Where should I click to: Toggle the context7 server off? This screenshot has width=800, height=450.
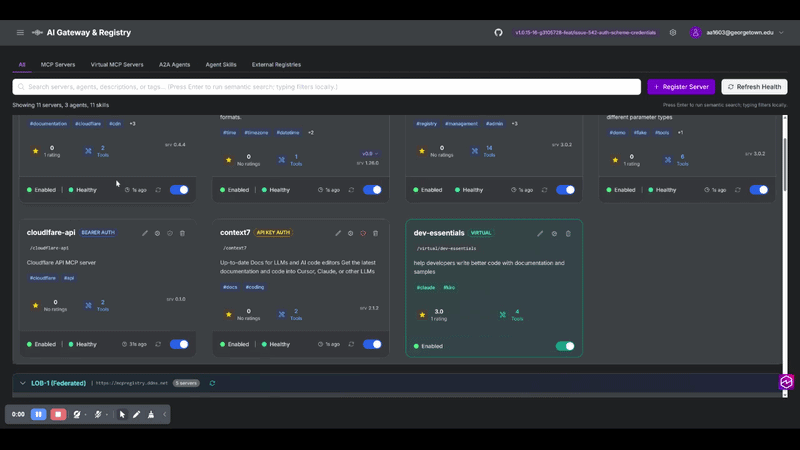(372, 344)
